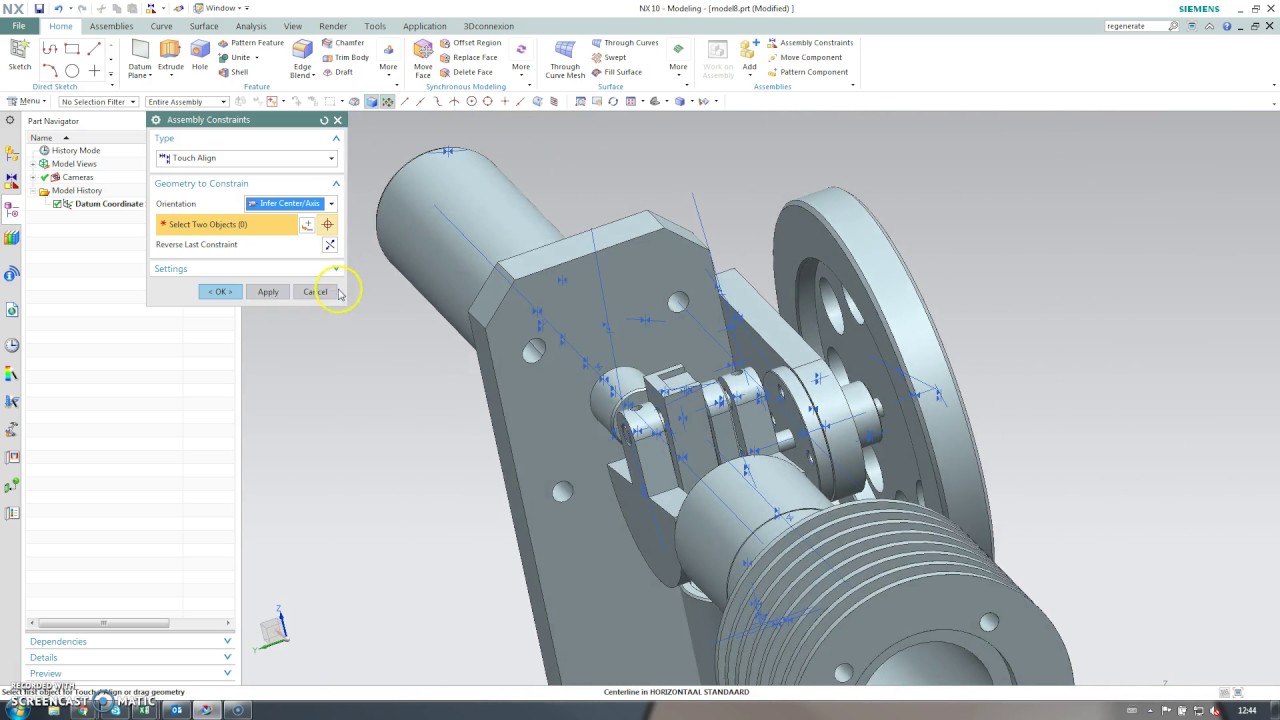Reset the Assembly Constraints dialog
Screen dimensions: 1280x720
click(324, 120)
